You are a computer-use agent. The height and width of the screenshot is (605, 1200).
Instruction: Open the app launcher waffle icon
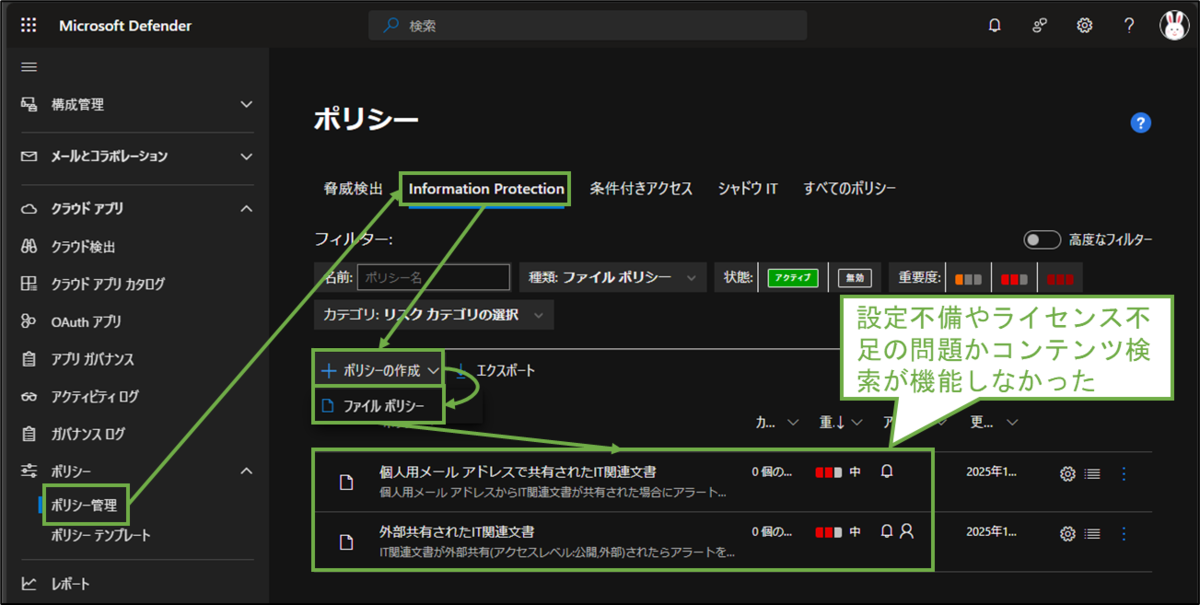[28, 25]
